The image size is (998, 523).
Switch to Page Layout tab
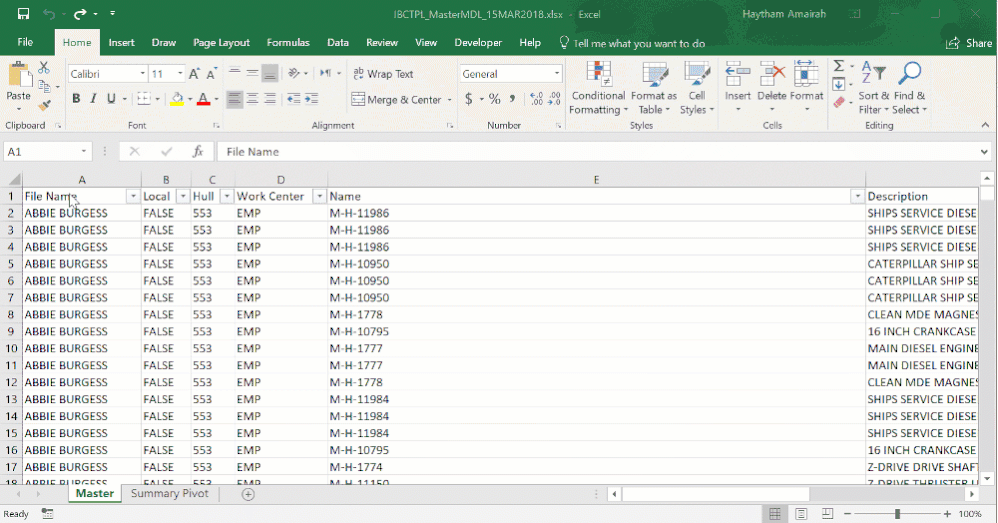pyautogui.click(x=221, y=43)
